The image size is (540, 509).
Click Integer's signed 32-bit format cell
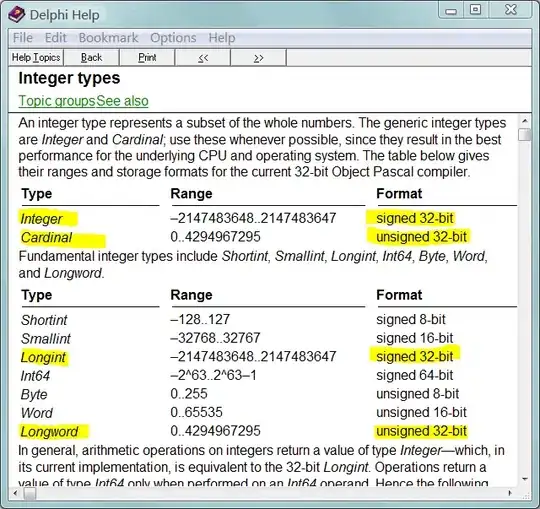point(415,218)
